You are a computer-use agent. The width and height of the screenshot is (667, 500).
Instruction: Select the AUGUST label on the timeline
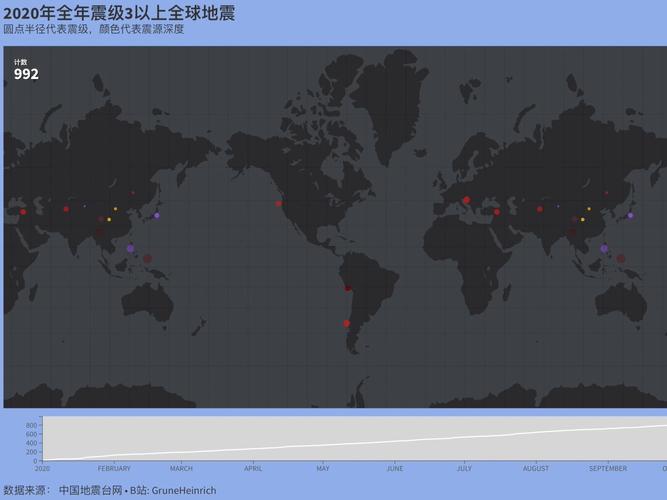click(x=536, y=468)
